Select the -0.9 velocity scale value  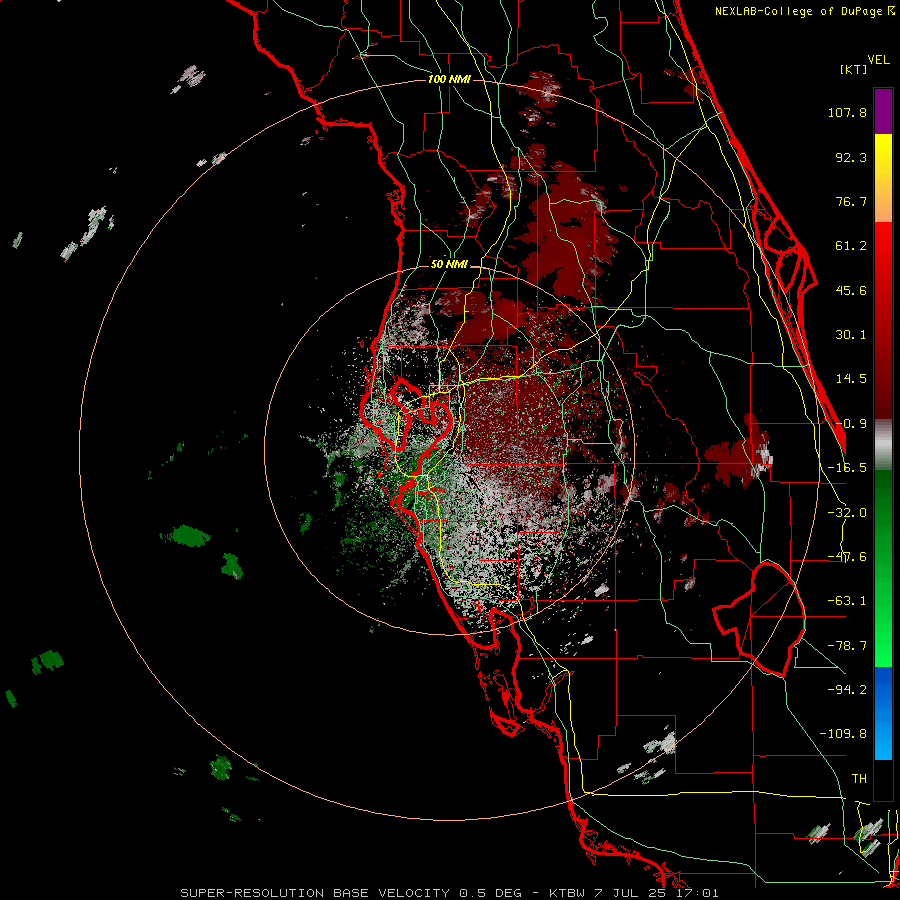[x=851, y=424]
